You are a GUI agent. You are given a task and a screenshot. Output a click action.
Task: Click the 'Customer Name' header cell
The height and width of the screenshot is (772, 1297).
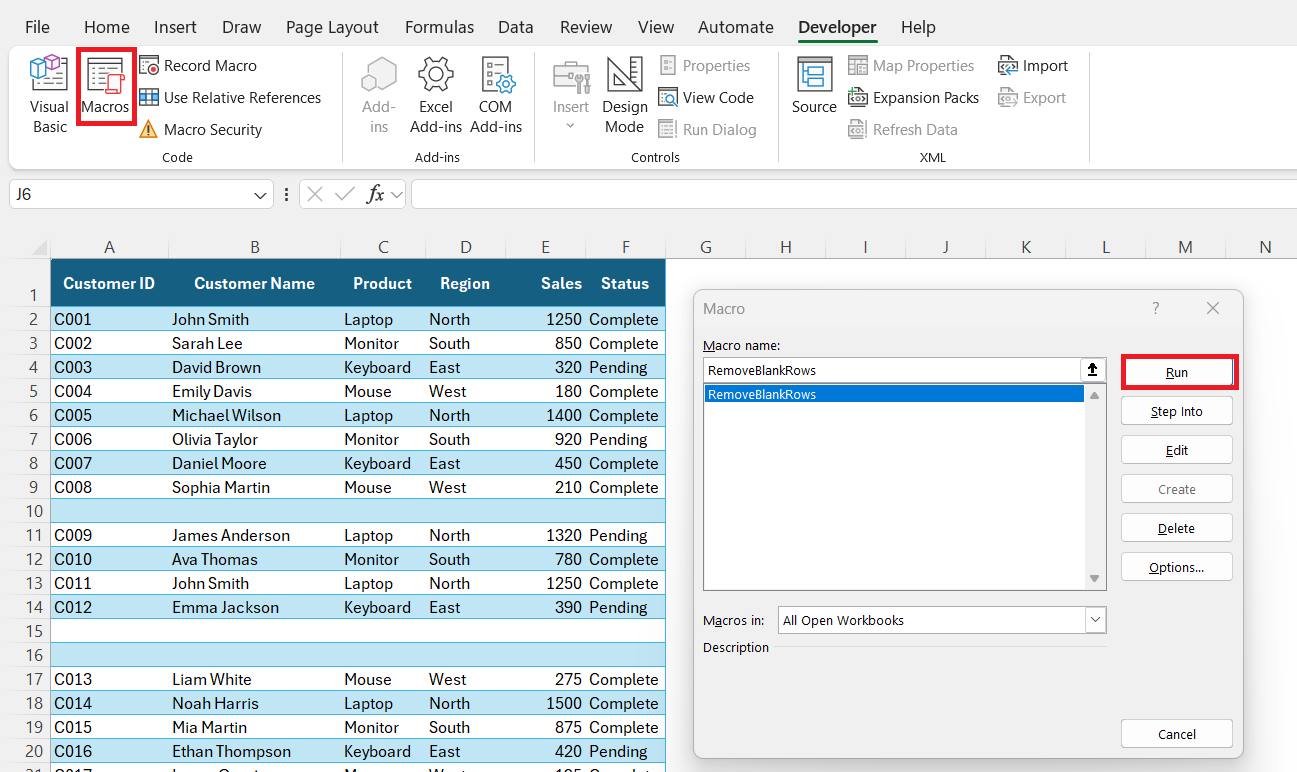(x=254, y=283)
